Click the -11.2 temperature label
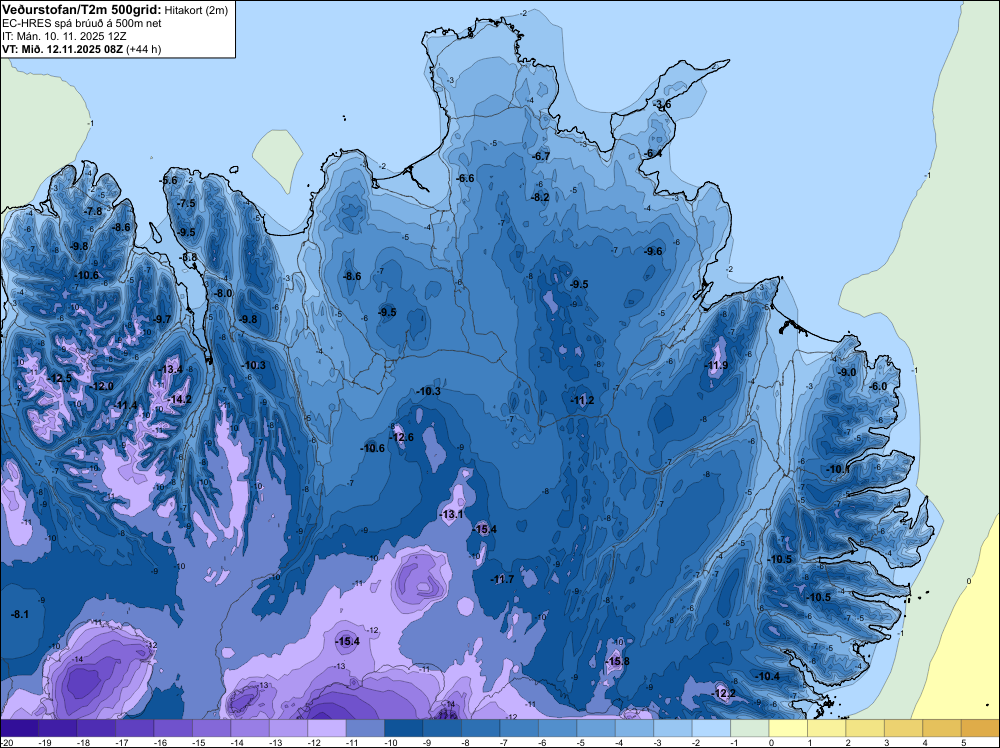The width and height of the screenshot is (1000, 748). click(x=583, y=400)
